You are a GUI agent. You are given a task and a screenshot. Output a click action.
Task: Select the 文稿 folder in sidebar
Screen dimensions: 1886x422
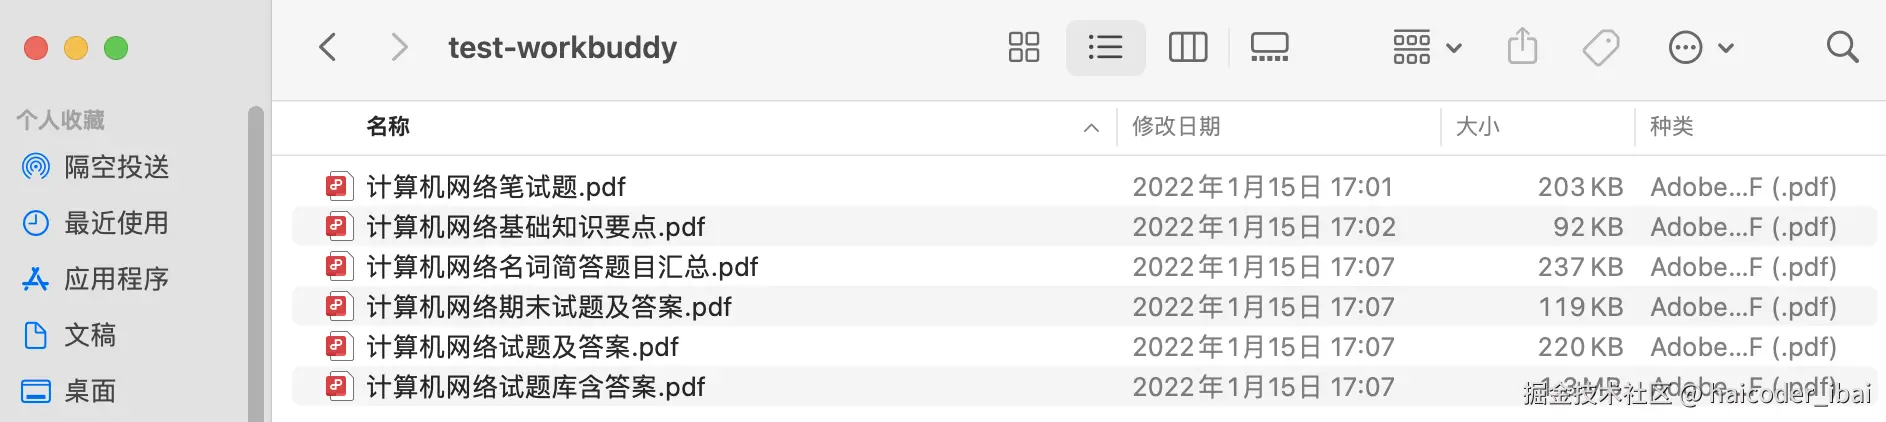click(90, 335)
